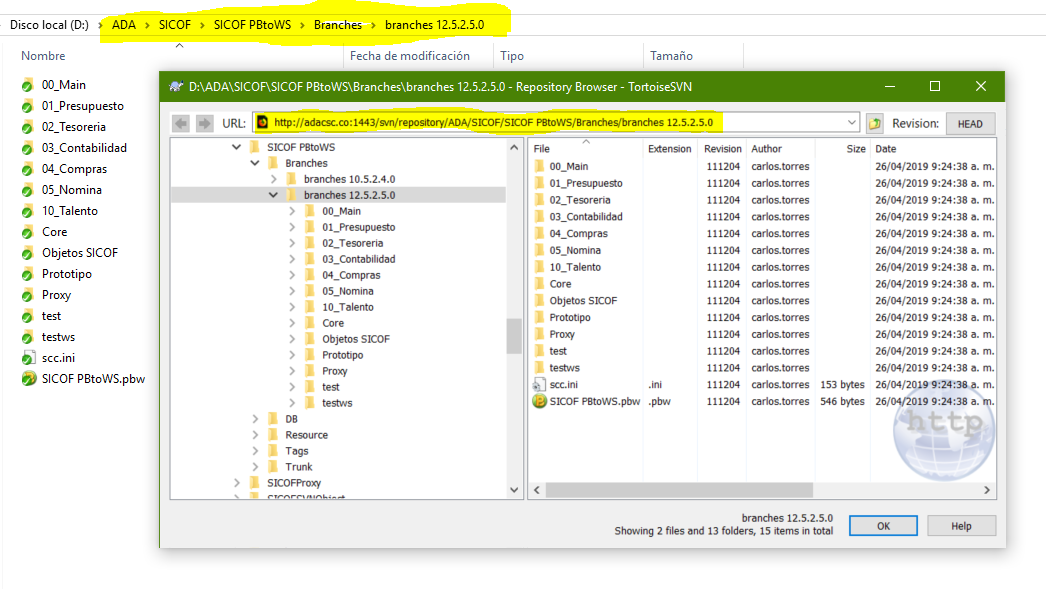
Task: Click the HEAD revision button
Action: (970, 124)
